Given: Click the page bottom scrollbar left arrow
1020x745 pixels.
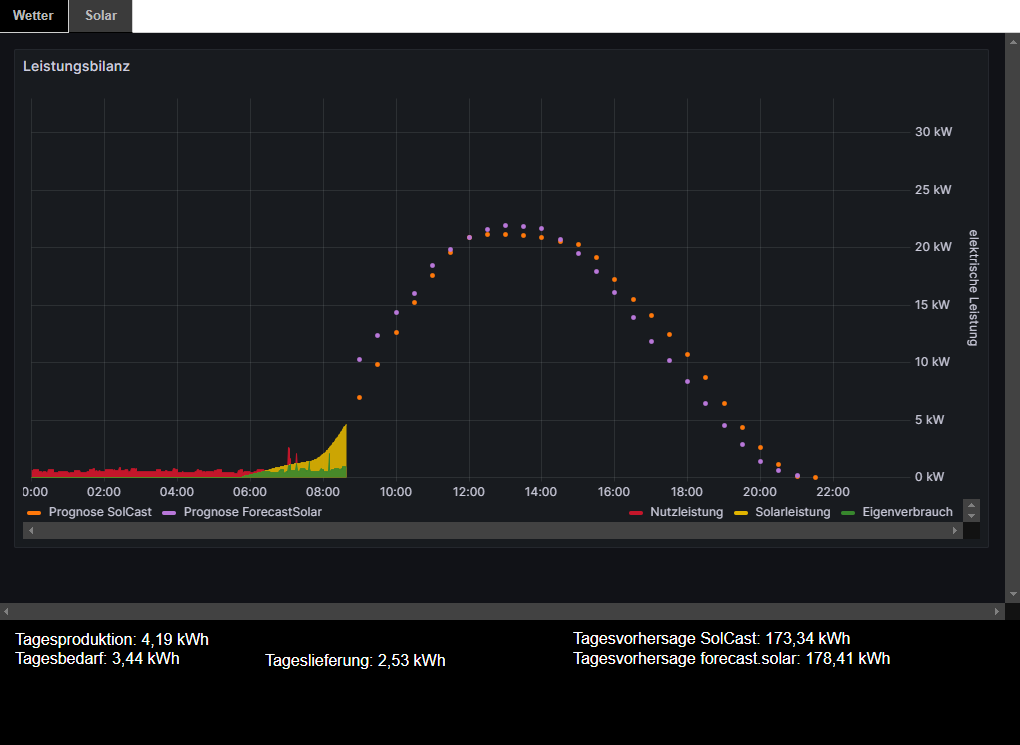Looking at the screenshot, I should [x=7, y=612].
